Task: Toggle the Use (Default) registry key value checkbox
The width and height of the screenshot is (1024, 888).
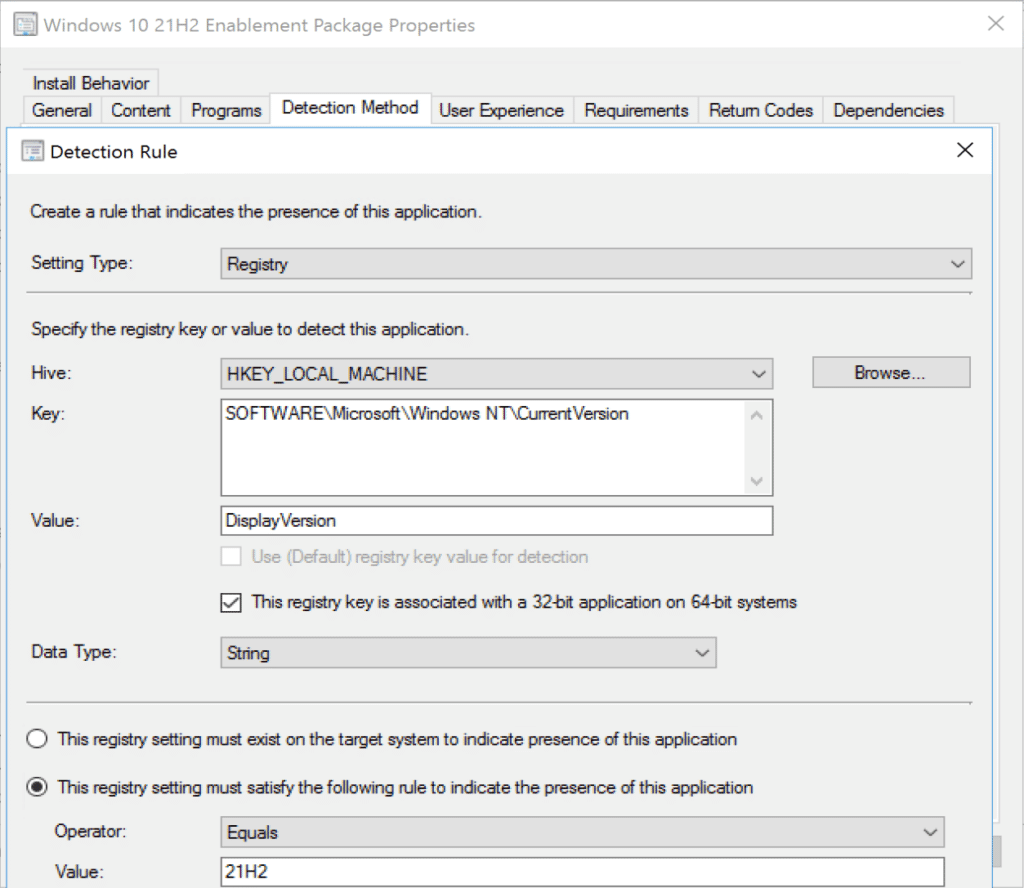Action: [x=231, y=556]
